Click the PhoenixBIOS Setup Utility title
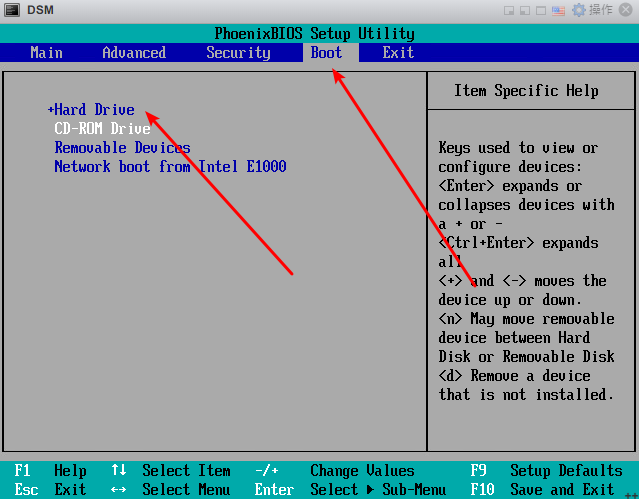Viewport: 639px width, 499px height. tap(315, 33)
